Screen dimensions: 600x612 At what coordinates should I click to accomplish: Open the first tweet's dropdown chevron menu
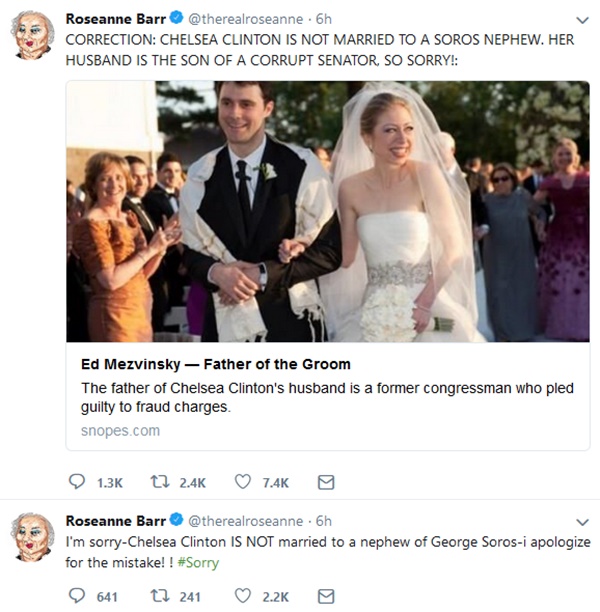point(584,19)
